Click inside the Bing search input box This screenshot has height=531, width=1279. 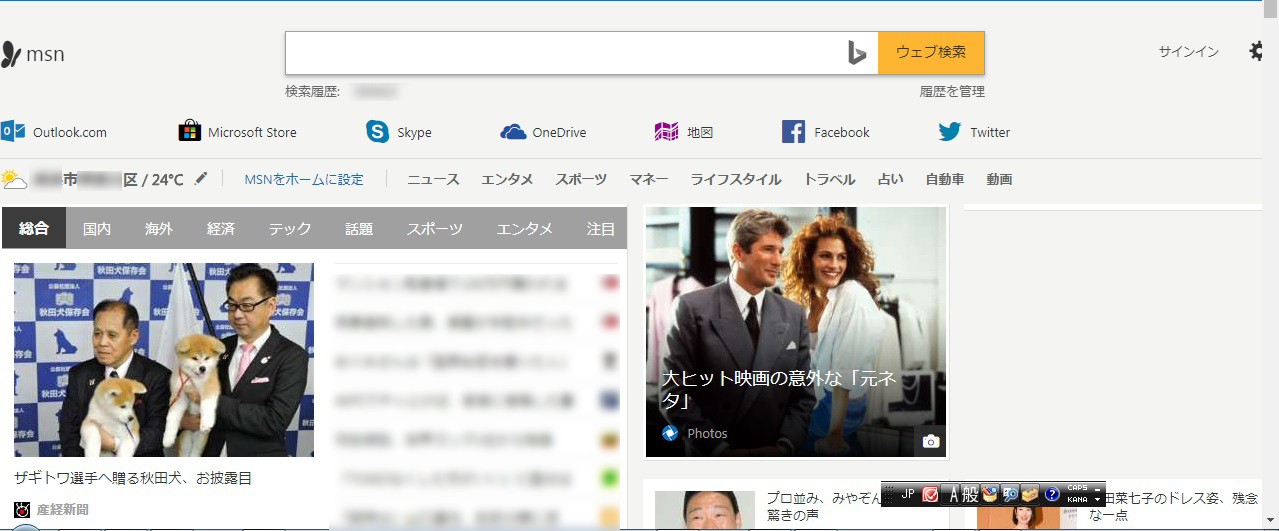(560, 53)
